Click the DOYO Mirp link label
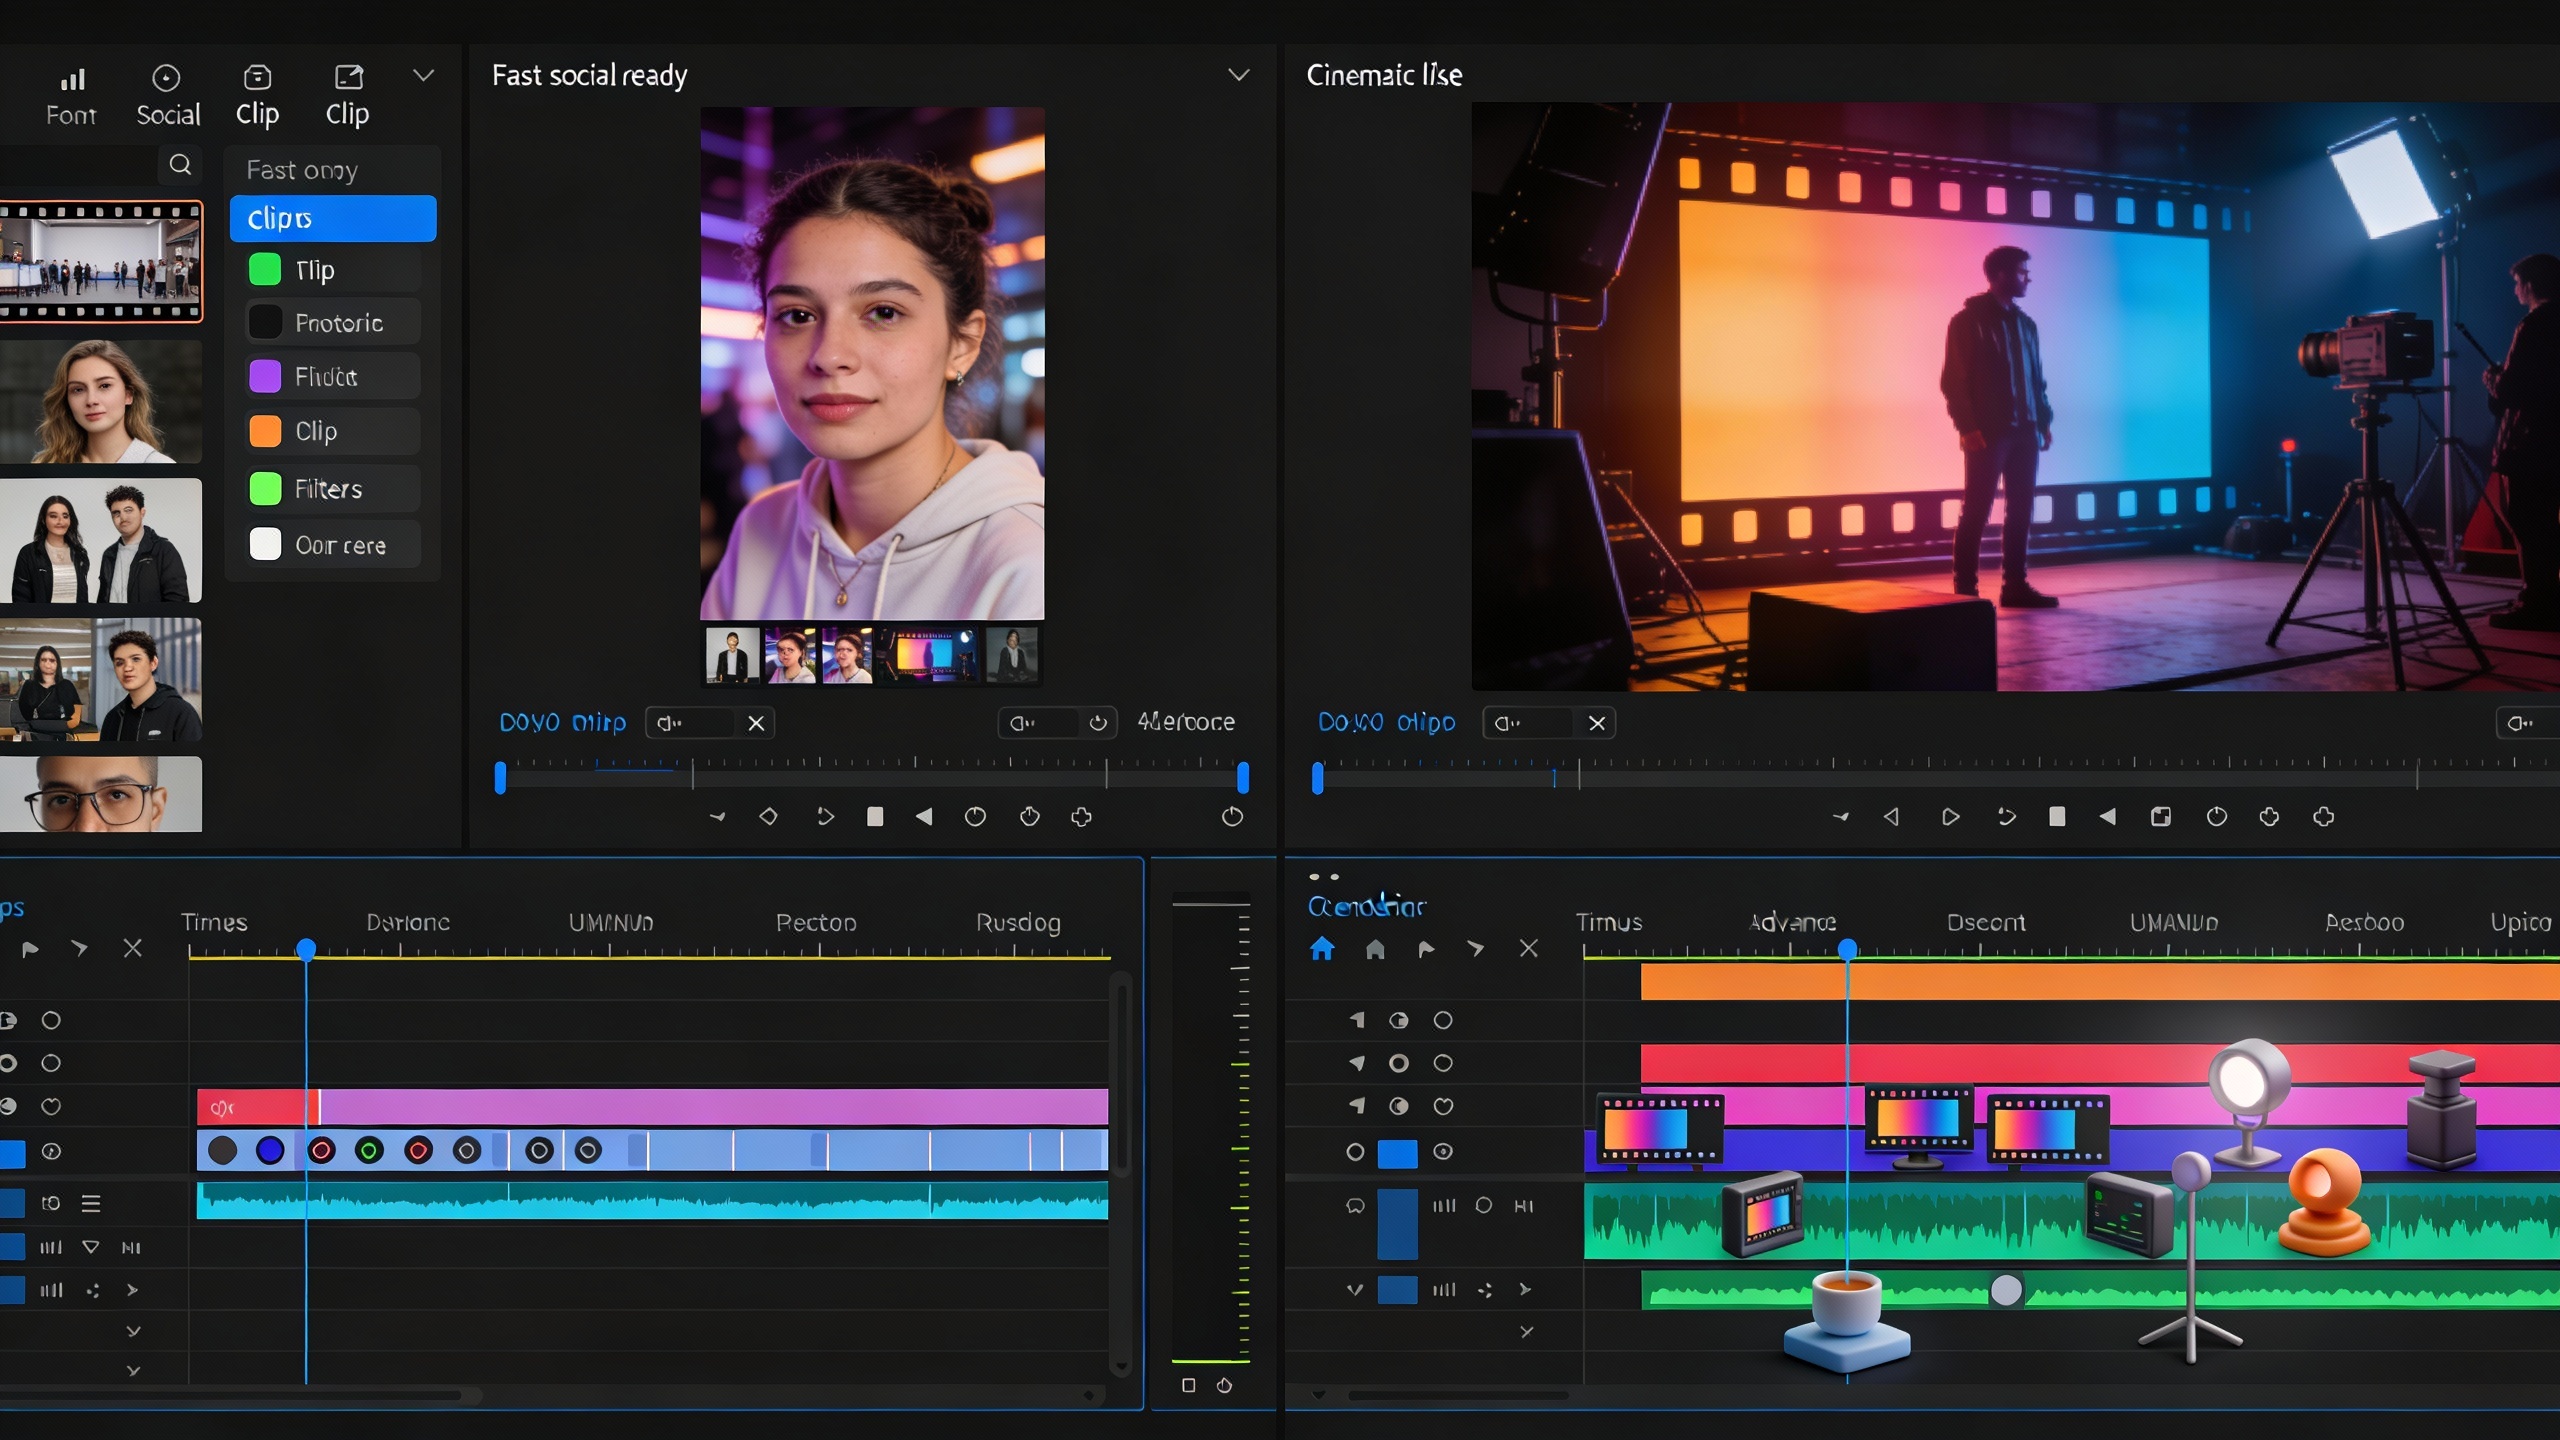 pos(562,722)
